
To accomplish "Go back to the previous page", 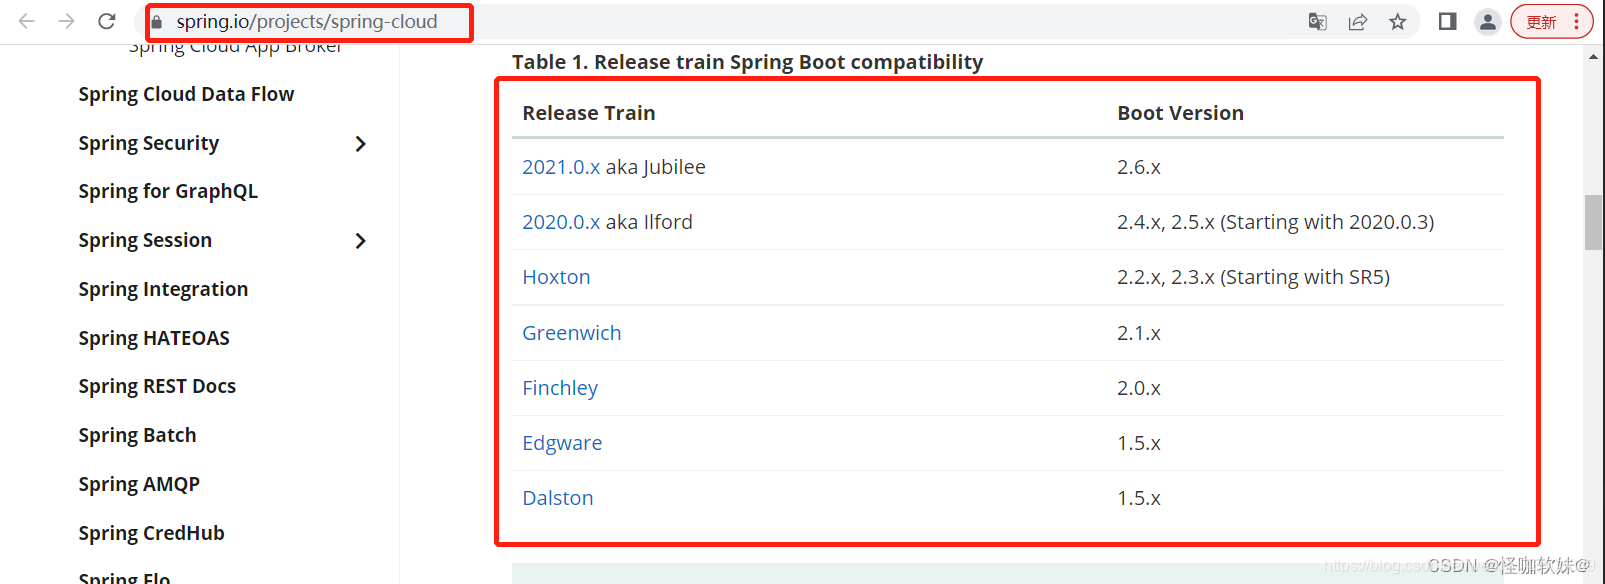I will (x=27, y=21).
